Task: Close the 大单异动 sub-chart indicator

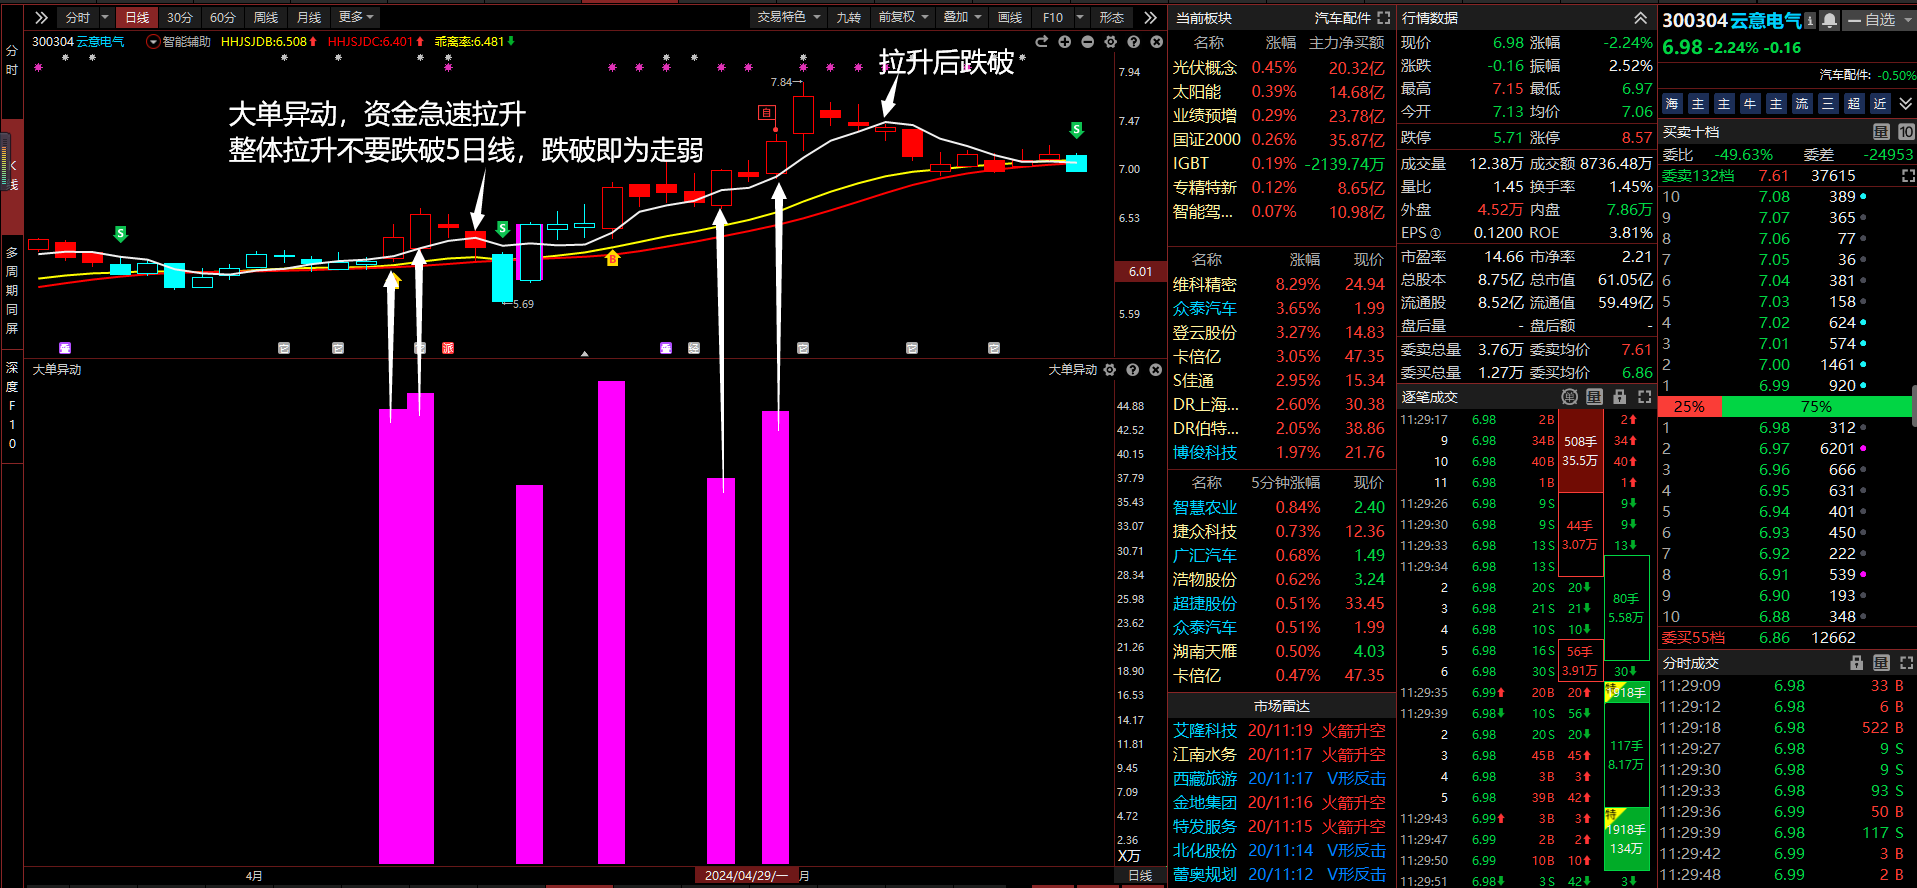Action: (x=1156, y=370)
